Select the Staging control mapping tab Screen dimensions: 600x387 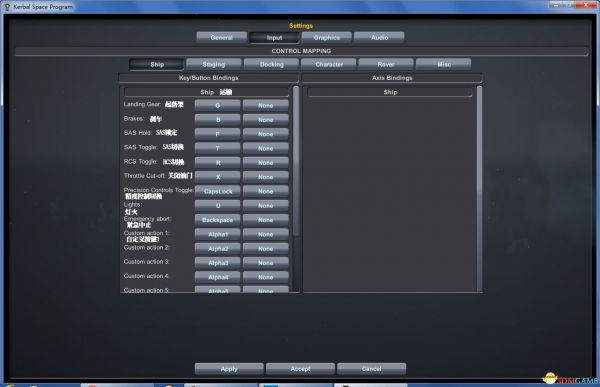tap(214, 64)
